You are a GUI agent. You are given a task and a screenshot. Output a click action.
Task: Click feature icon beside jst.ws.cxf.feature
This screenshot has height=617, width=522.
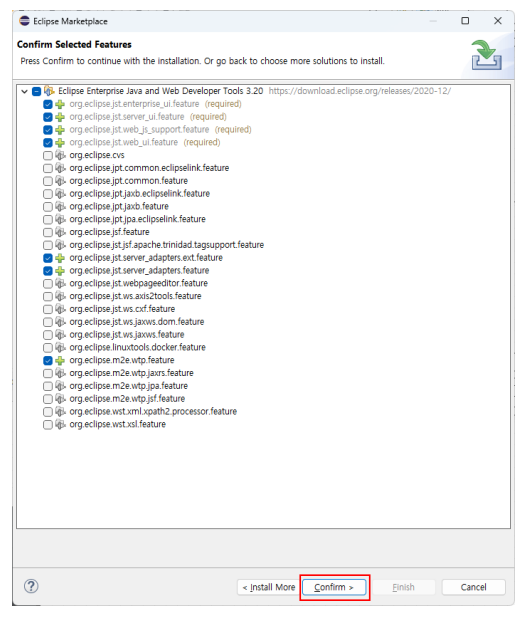tap(60, 309)
